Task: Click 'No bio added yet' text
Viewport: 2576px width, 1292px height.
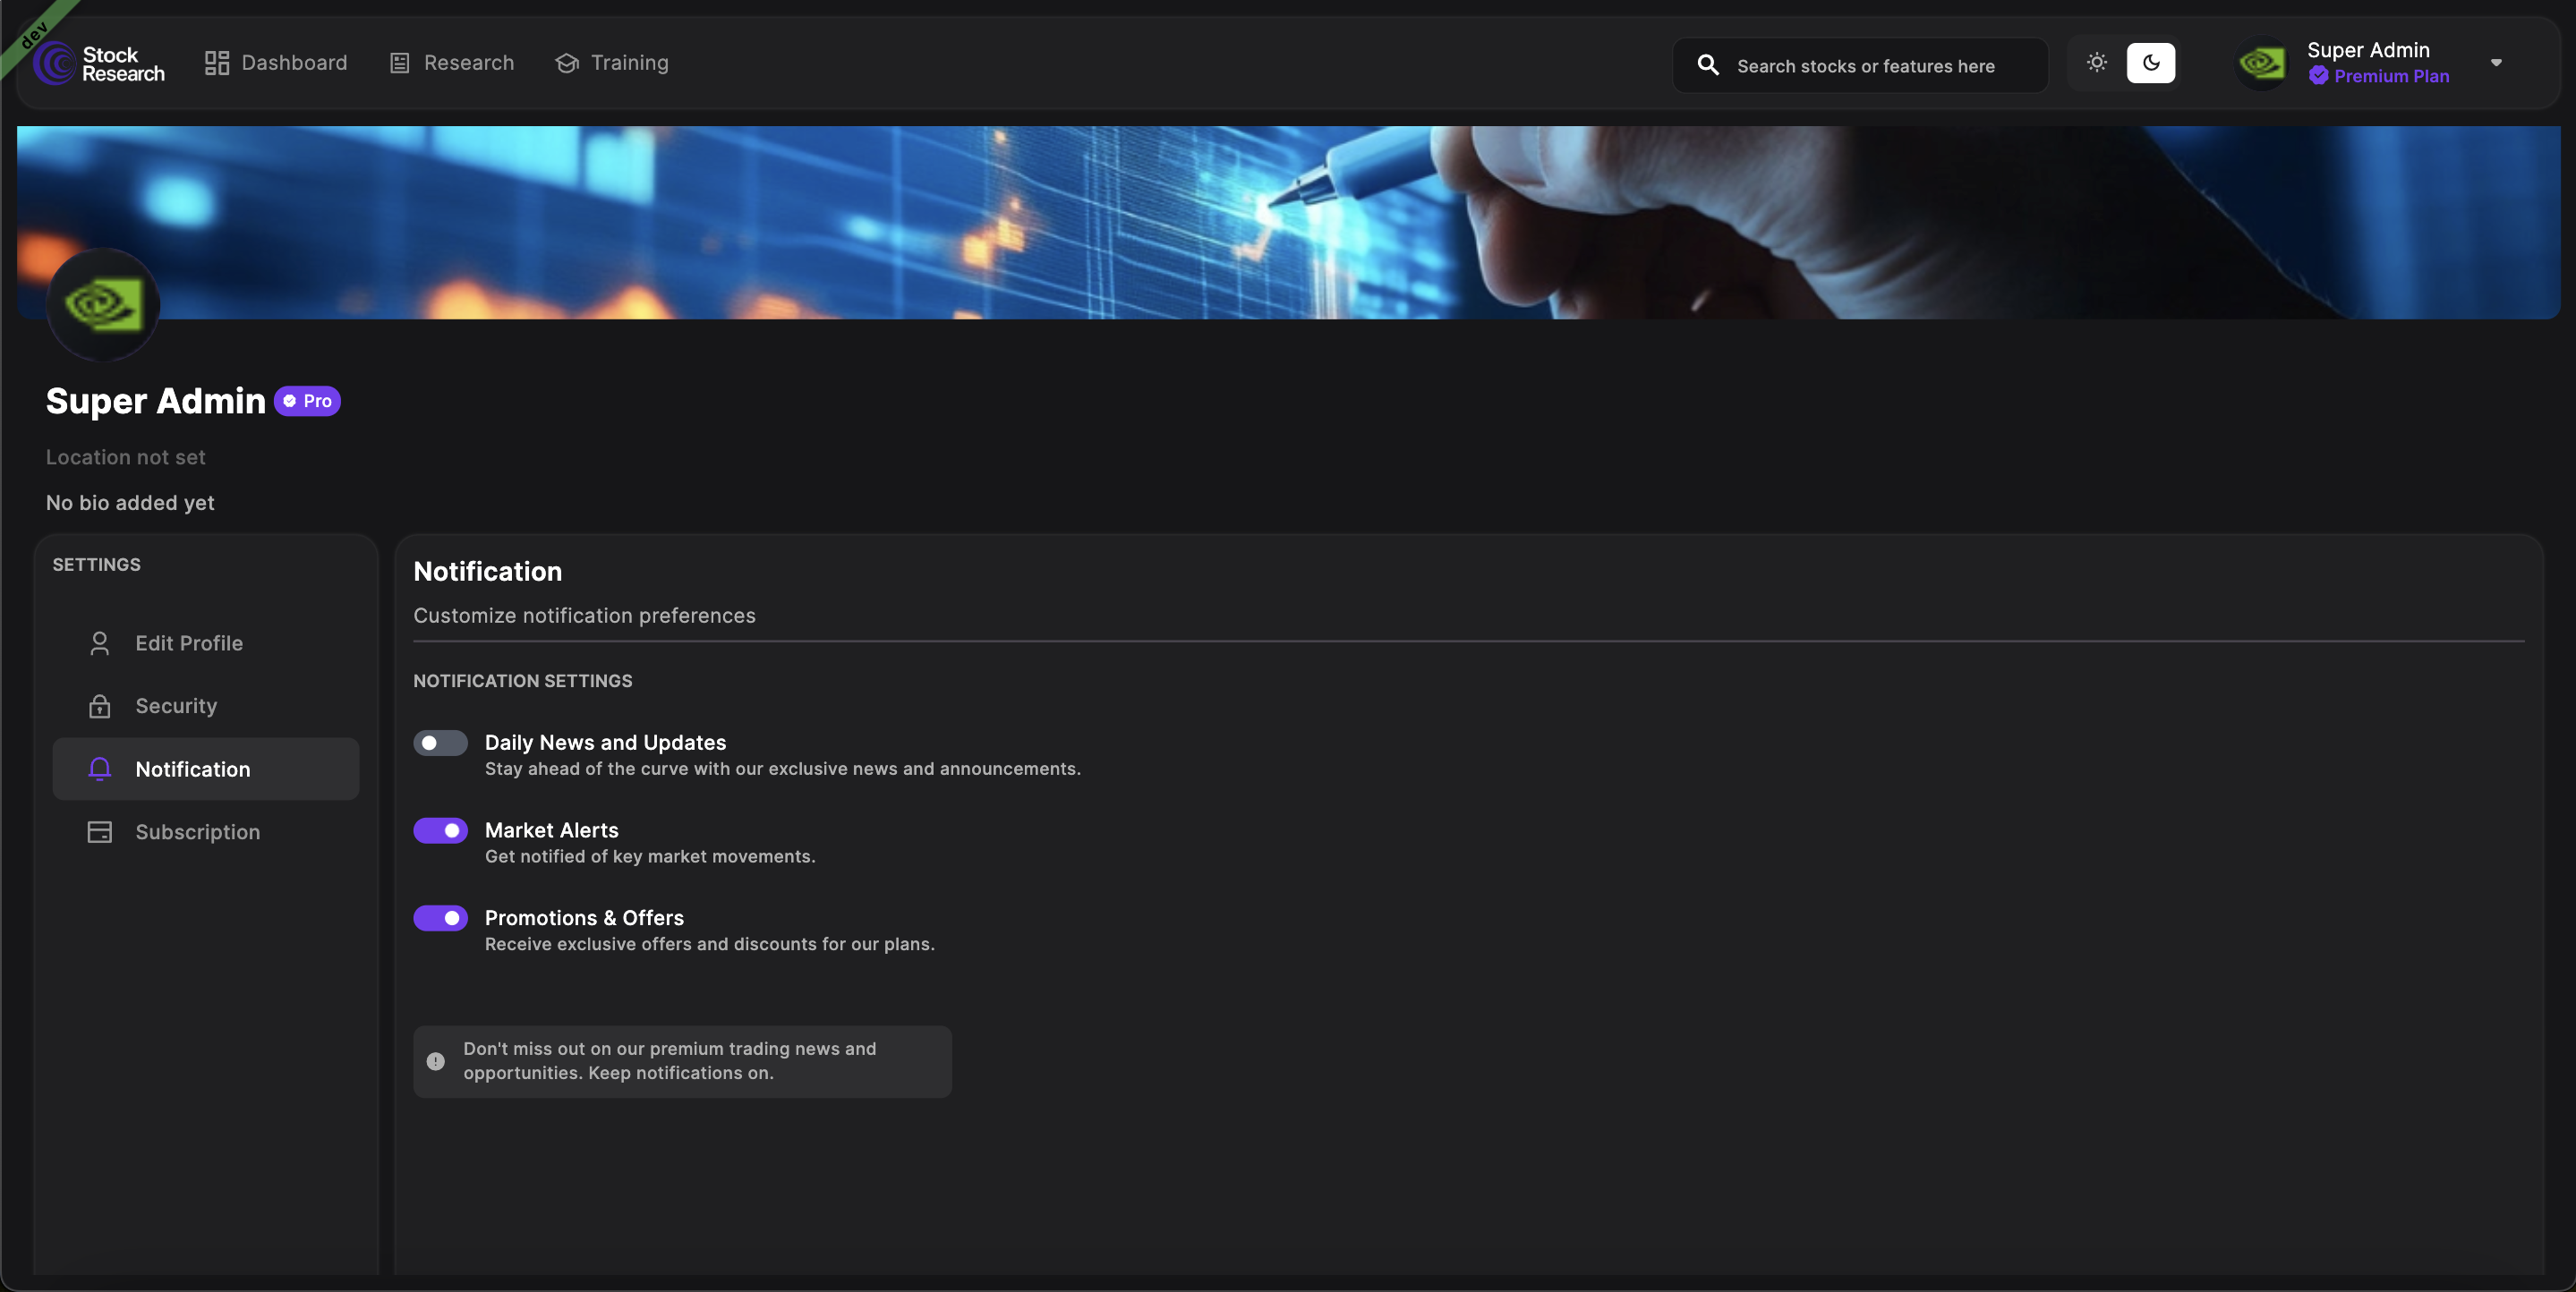Action: pyautogui.click(x=130, y=503)
